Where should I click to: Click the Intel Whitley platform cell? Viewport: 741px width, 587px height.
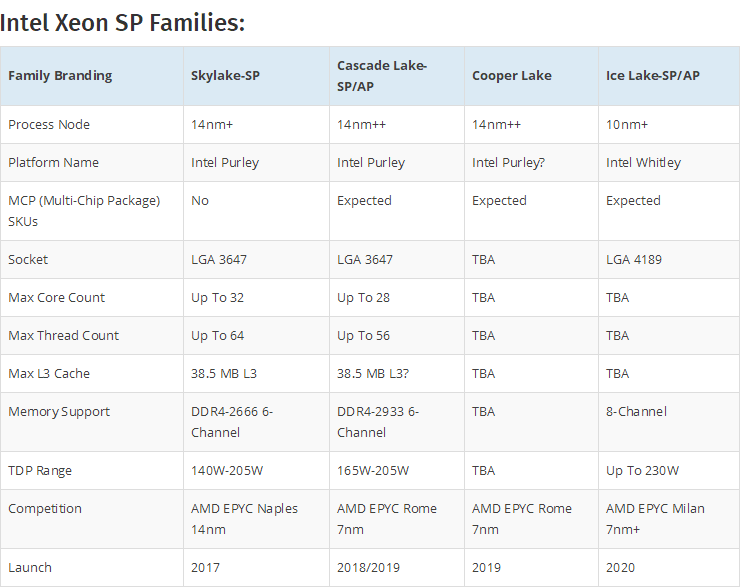click(643, 163)
